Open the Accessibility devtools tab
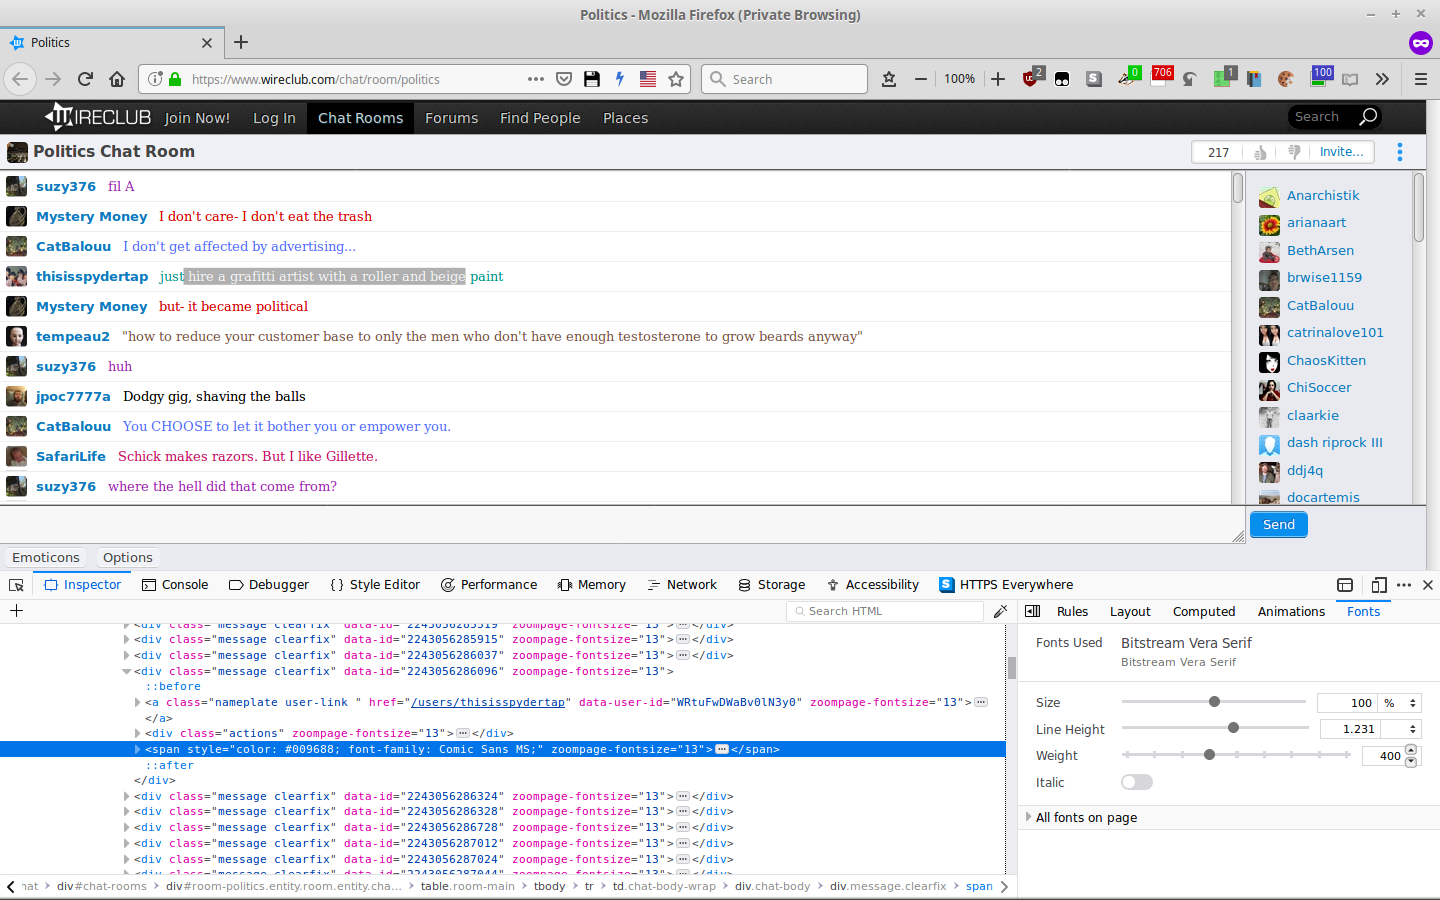The image size is (1440, 900). click(872, 585)
